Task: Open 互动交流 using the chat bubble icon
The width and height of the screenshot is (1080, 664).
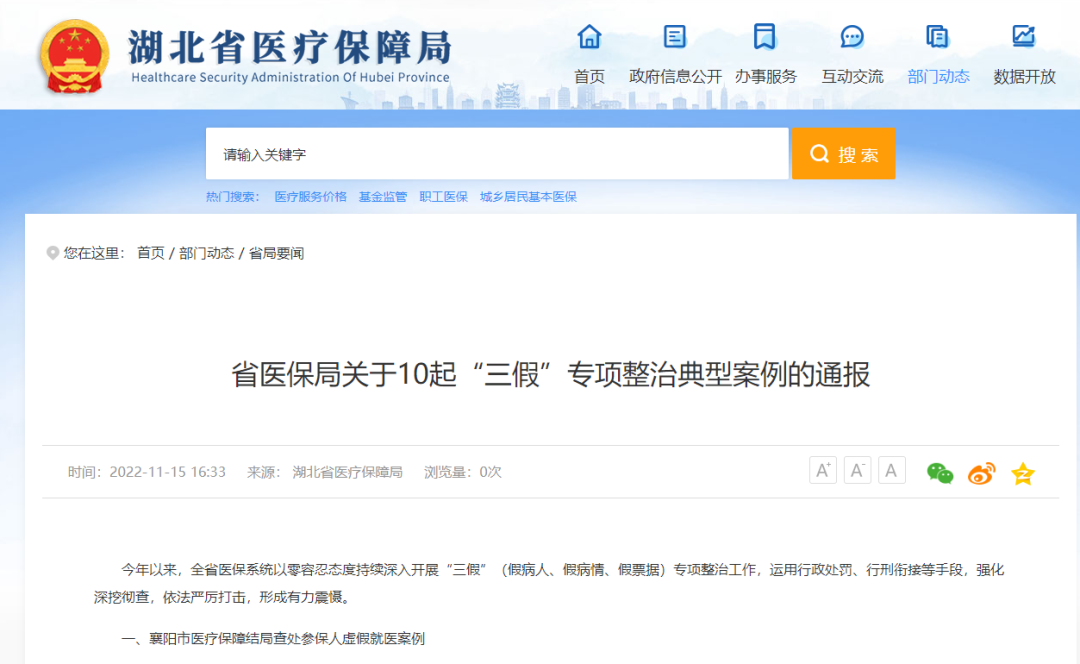Action: [852, 36]
